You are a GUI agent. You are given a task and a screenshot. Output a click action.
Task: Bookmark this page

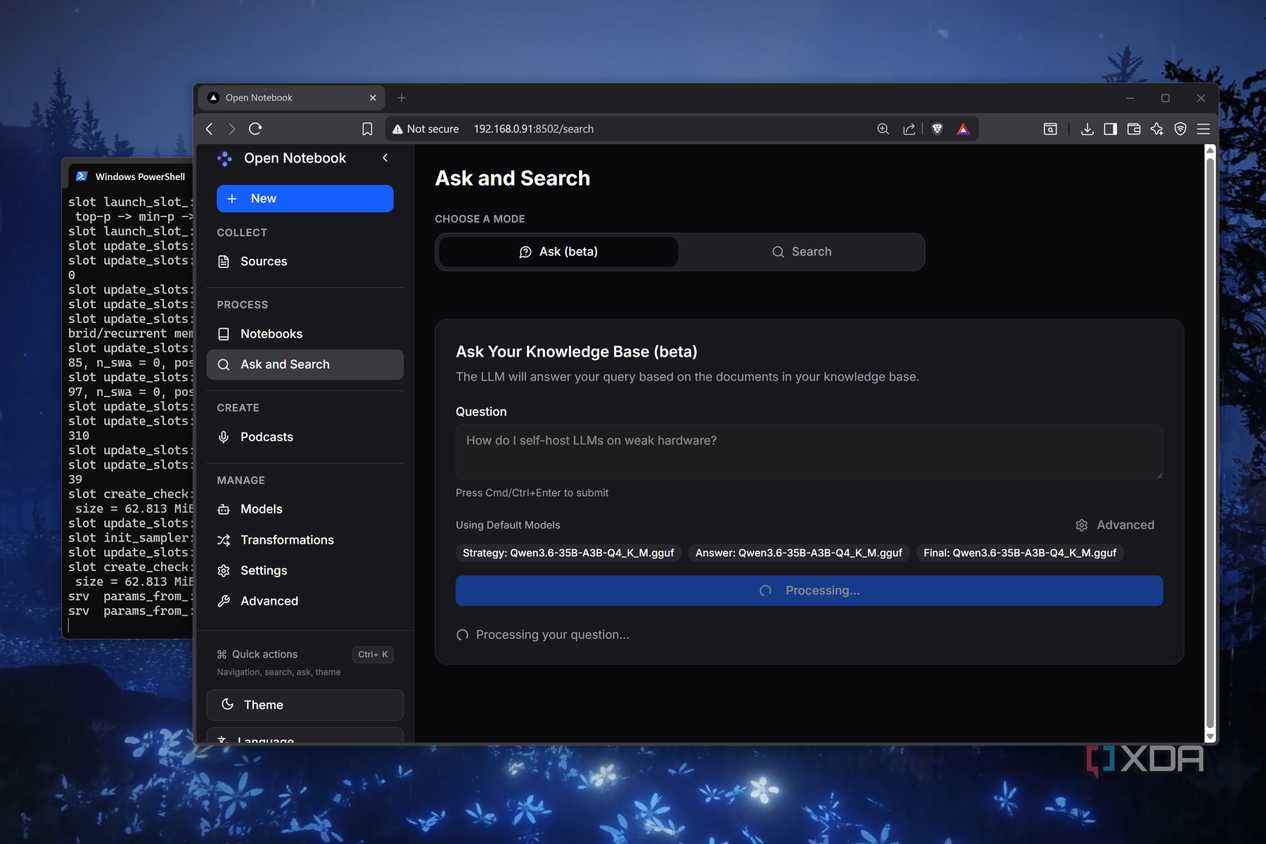pos(367,129)
